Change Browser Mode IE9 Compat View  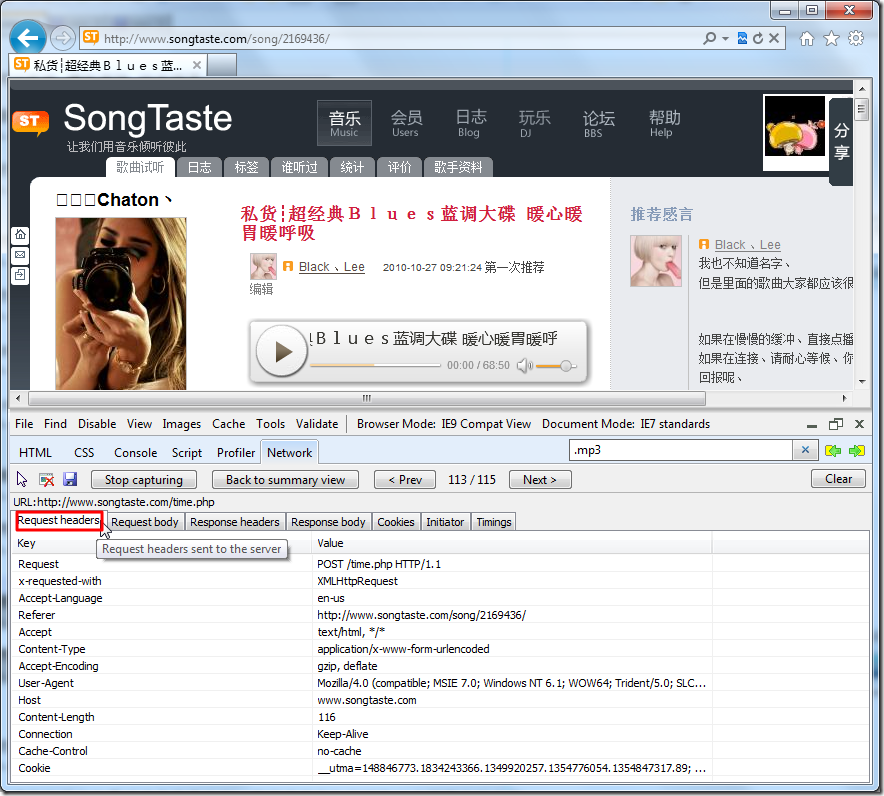point(444,424)
